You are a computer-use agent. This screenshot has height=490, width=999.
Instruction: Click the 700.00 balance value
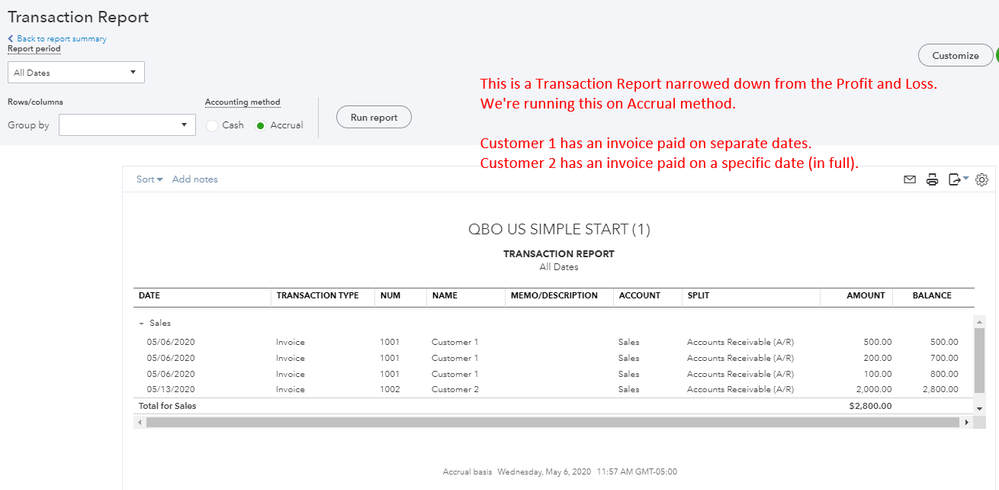coord(944,358)
